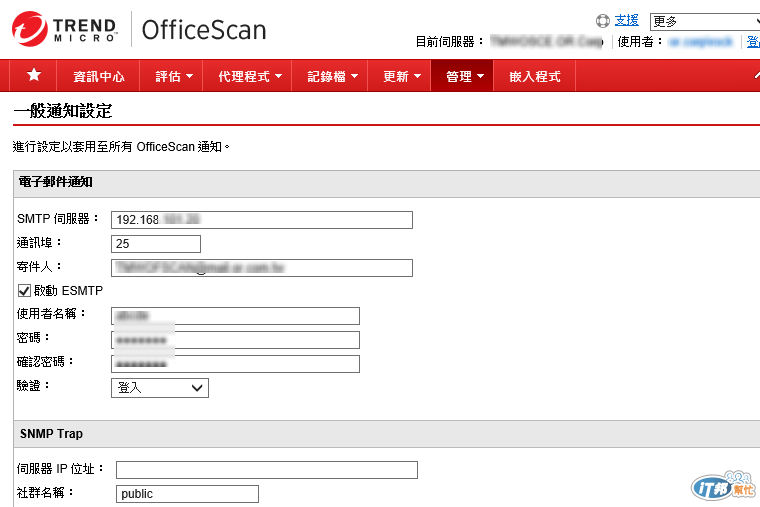The width and height of the screenshot is (760, 507).
Task: Click the 一般通知設定 page title
Action: (63, 111)
